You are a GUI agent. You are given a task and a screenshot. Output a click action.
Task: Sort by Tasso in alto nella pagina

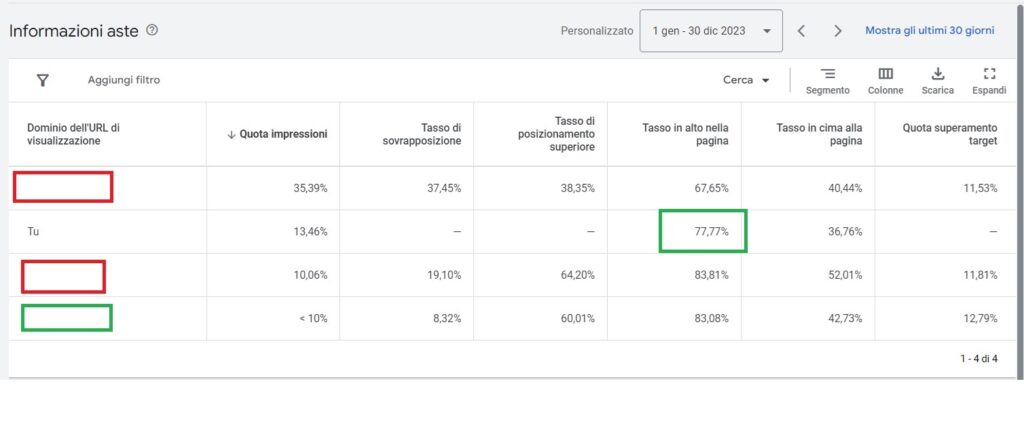[x=685, y=135]
